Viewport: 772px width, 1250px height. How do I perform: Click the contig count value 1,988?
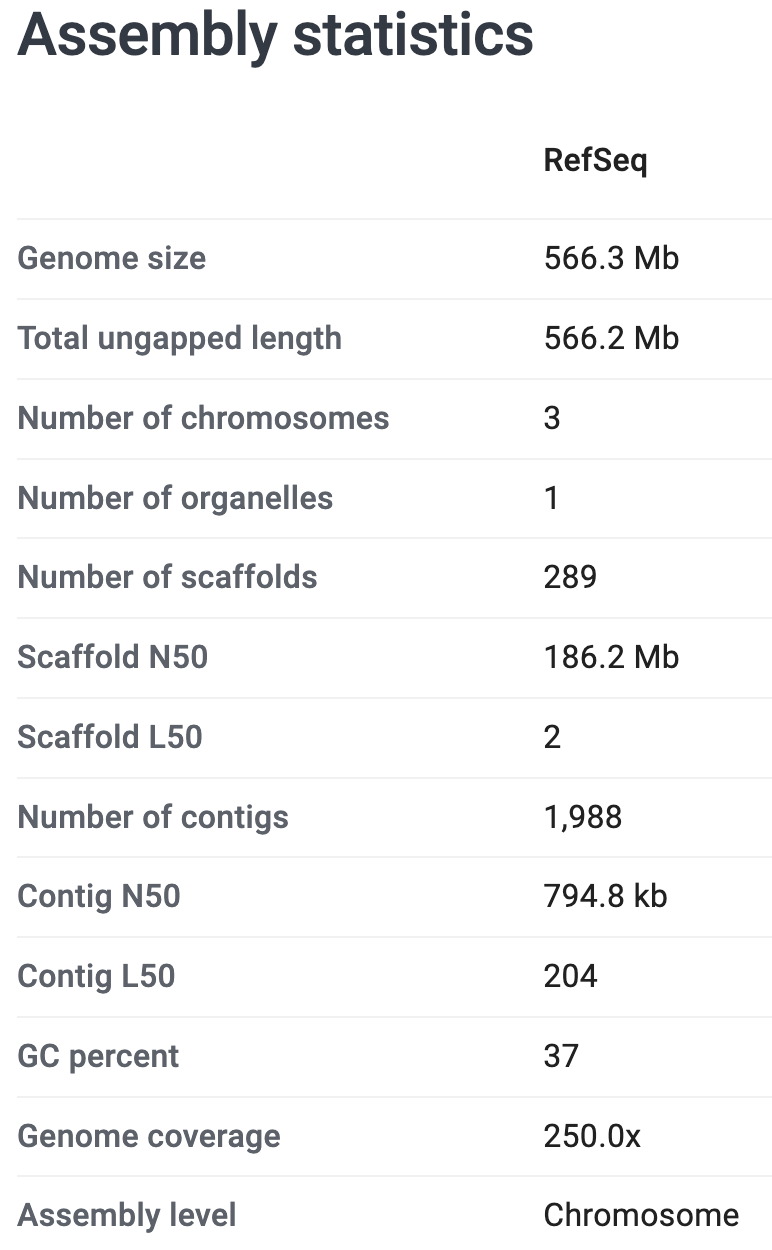click(x=582, y=817)
